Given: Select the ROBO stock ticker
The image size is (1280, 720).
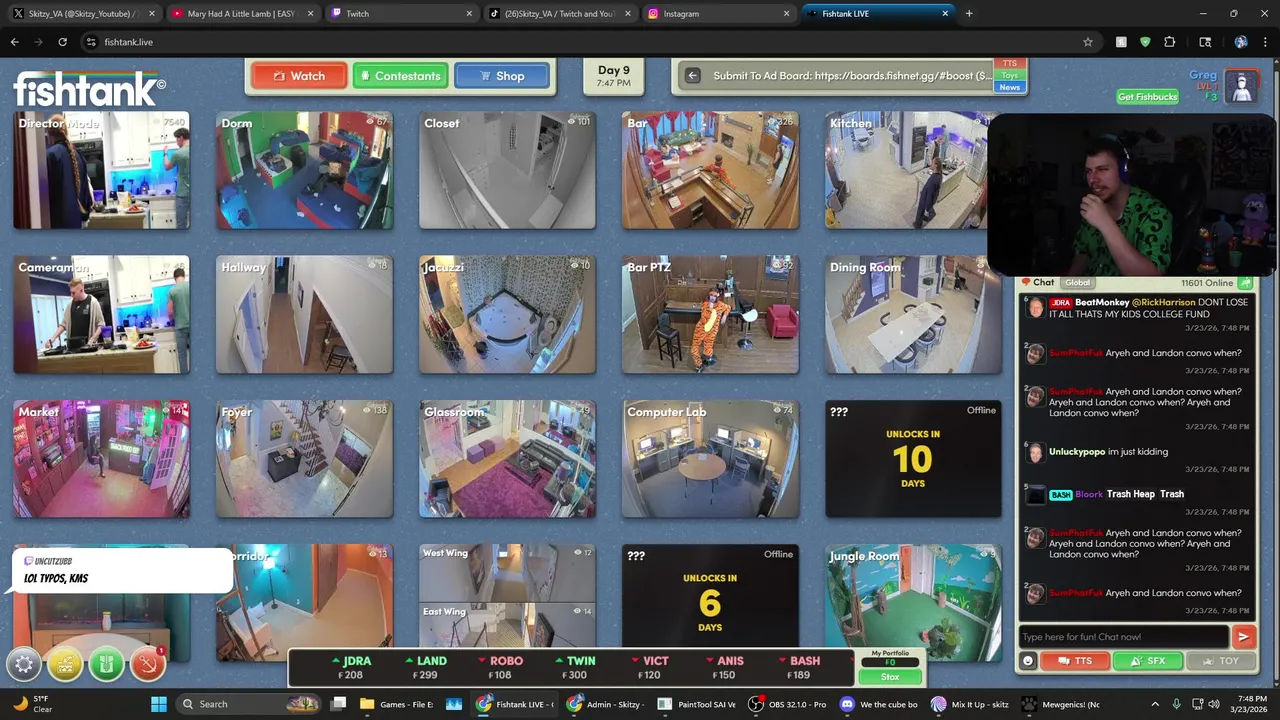Looking at the screenshot, I should pos(502,668).
